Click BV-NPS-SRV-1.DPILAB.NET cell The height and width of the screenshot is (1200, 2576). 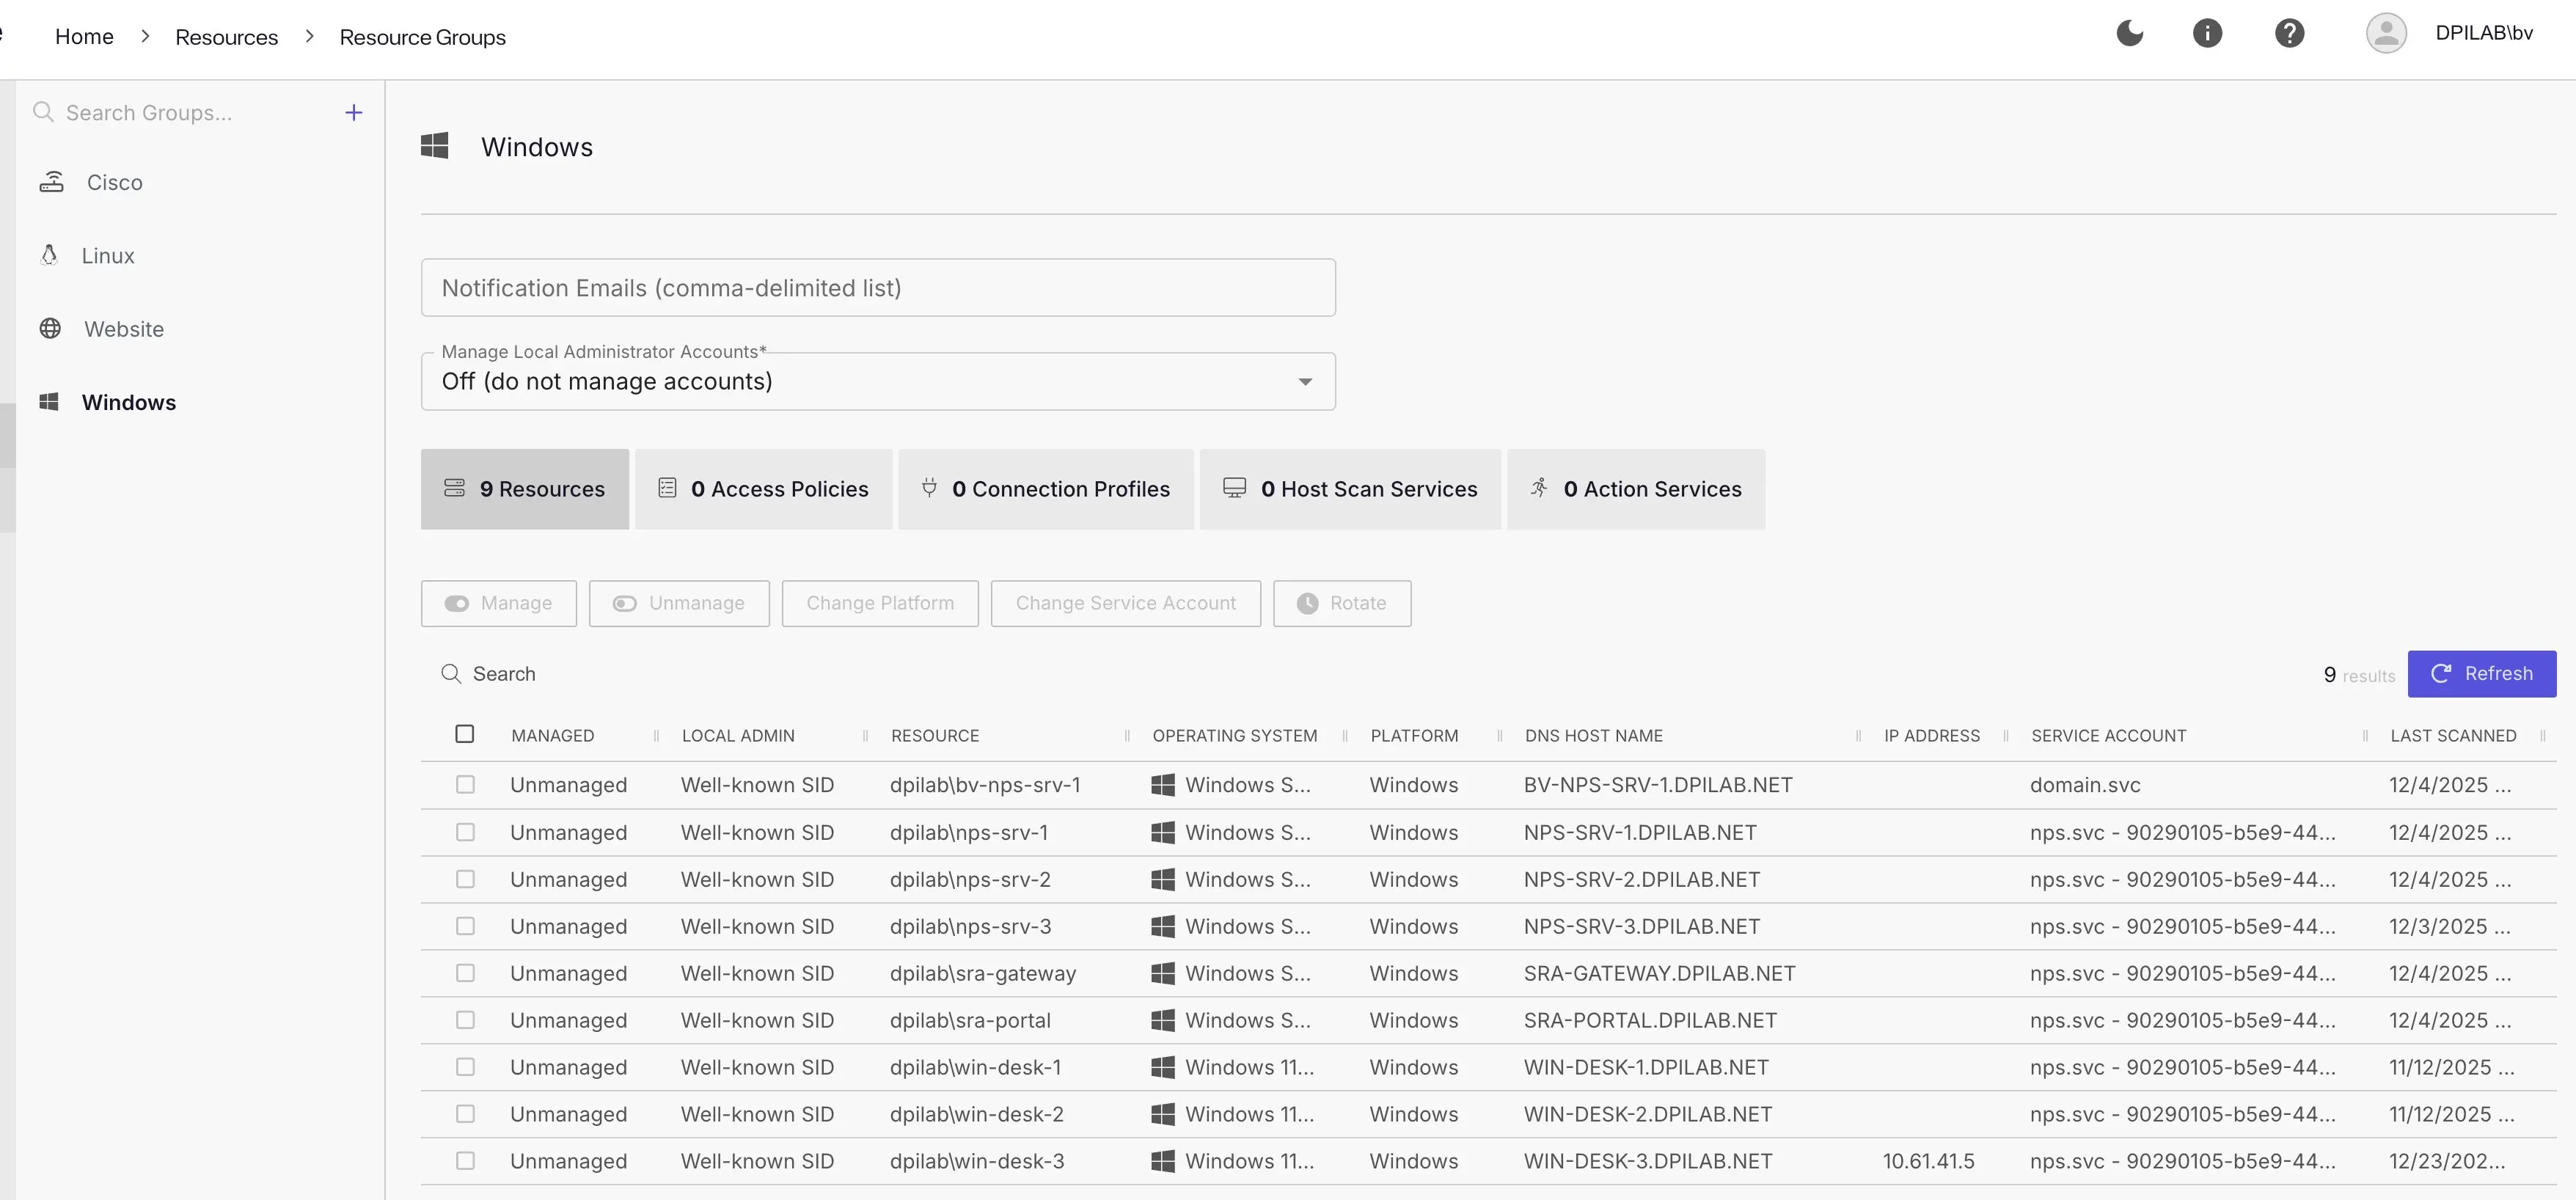[x=1658, y=785]
